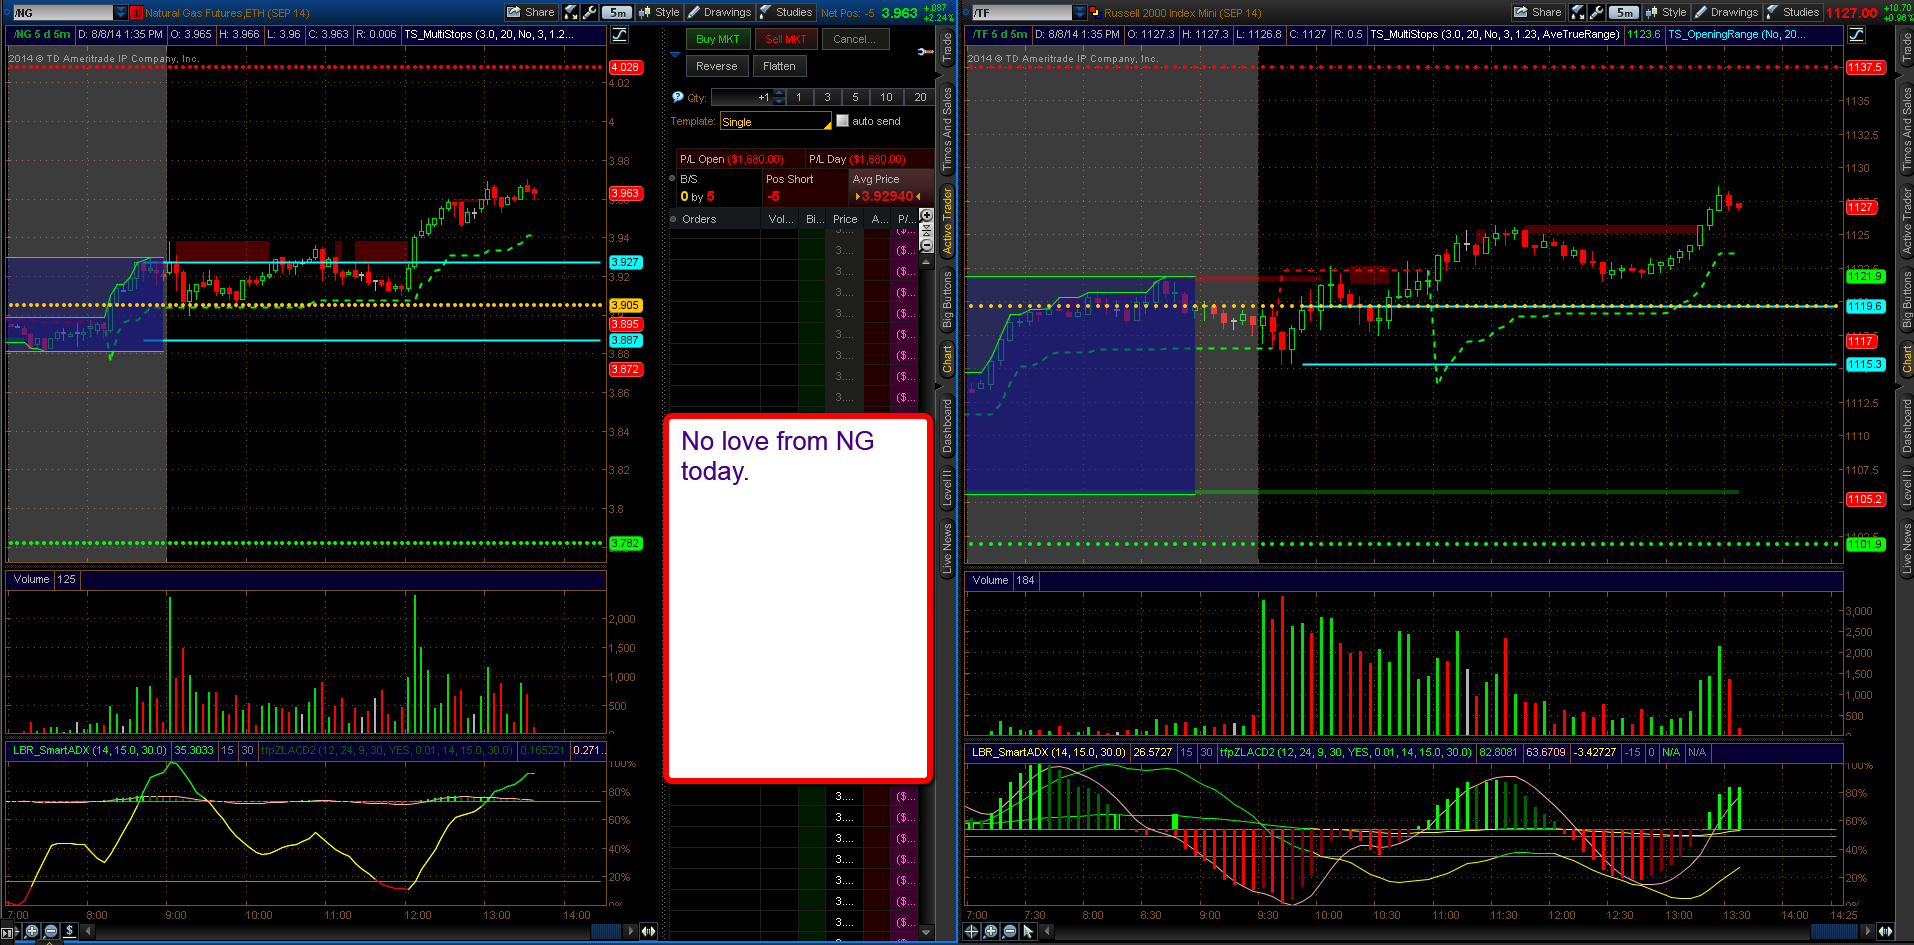Open the detach-chart icon on the NG chart toolbar
Screen dimensions: 1914x945
point(571,12)
